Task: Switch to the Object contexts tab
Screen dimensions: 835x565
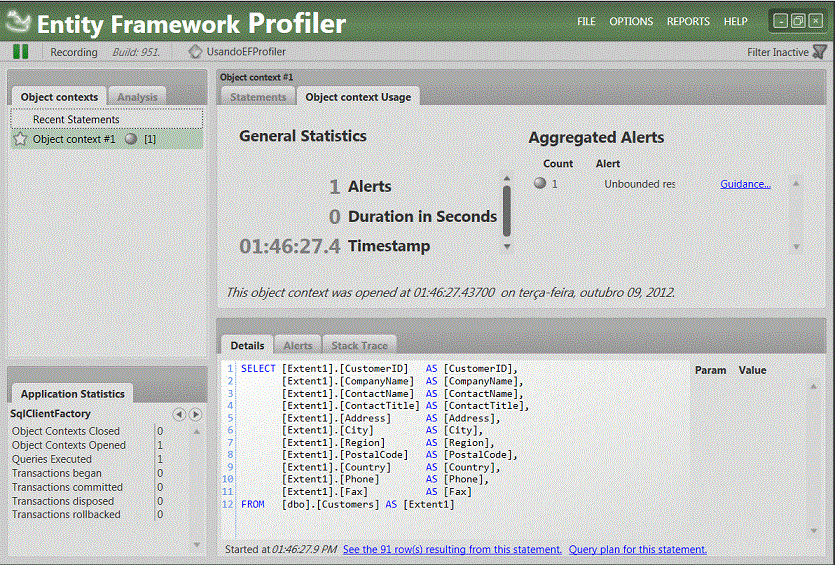Action: click(59, 97)
